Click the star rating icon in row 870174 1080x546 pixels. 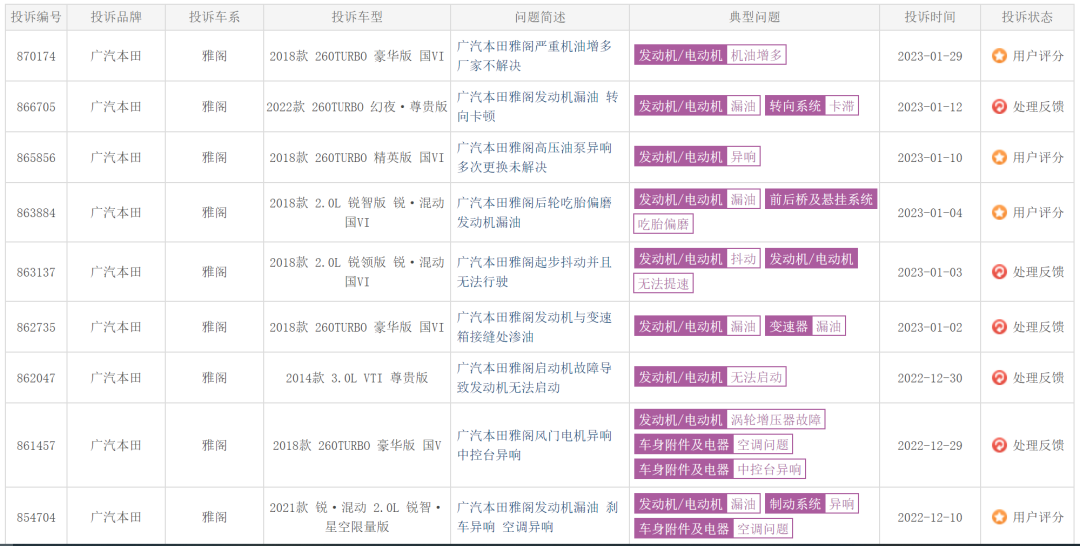[999, 56]
